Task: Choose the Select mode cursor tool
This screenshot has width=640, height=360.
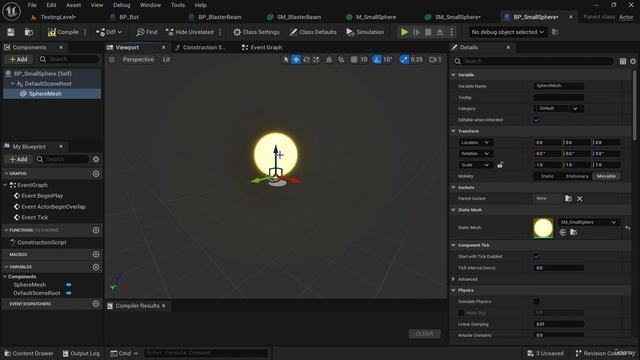Action: tap(286, 60)
